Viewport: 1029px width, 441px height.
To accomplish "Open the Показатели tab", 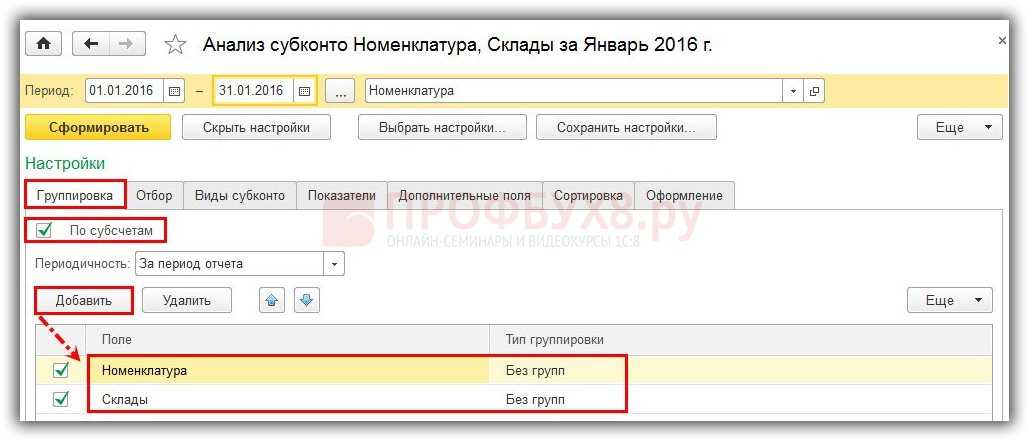I will (x=342, y=196).
